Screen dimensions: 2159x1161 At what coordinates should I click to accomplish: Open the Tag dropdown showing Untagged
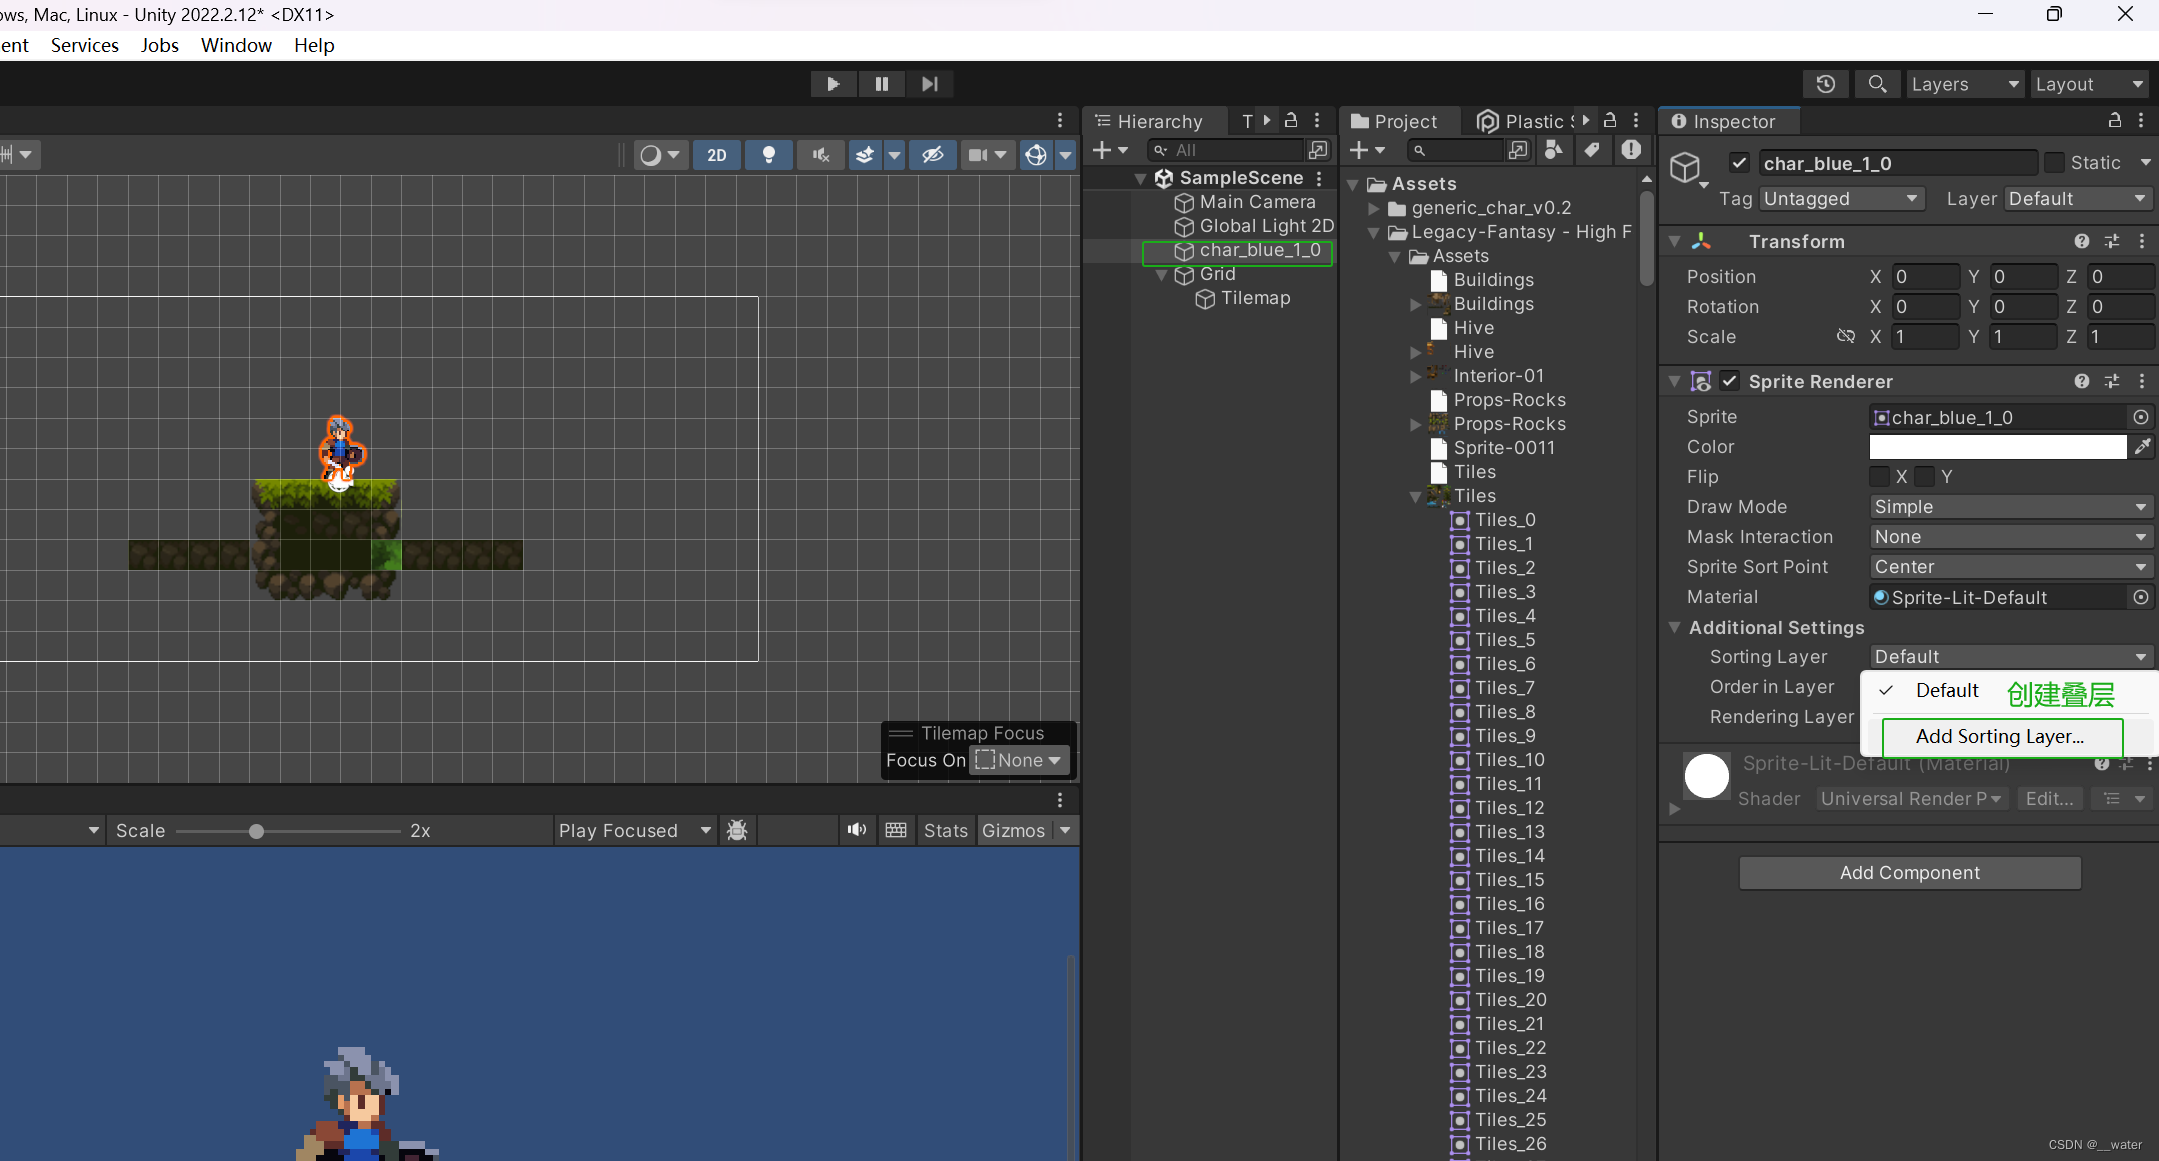pyautogui.click(x=1841, y=199)
